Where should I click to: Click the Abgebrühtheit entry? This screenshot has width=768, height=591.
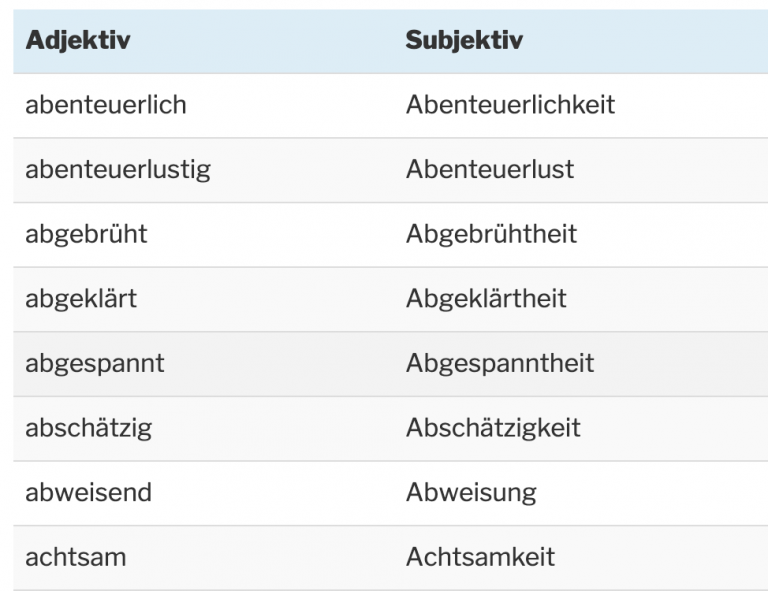(x=491, y=234)
